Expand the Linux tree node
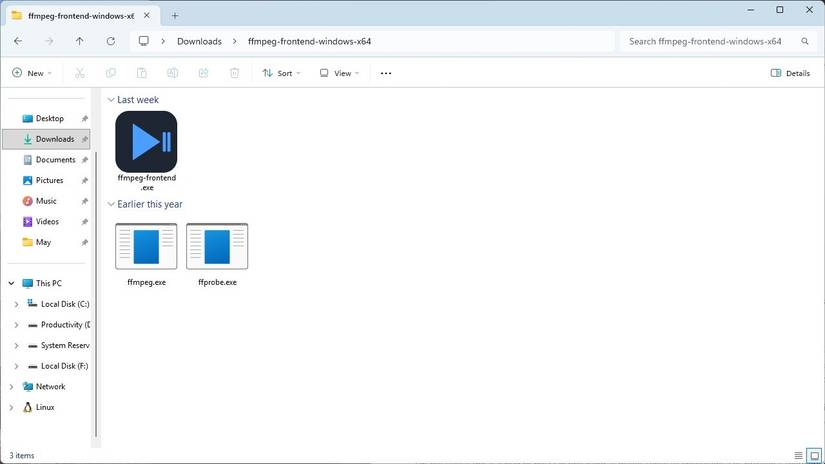The height and width of the screenshot is (464, 825). click(x=12, y=407)
